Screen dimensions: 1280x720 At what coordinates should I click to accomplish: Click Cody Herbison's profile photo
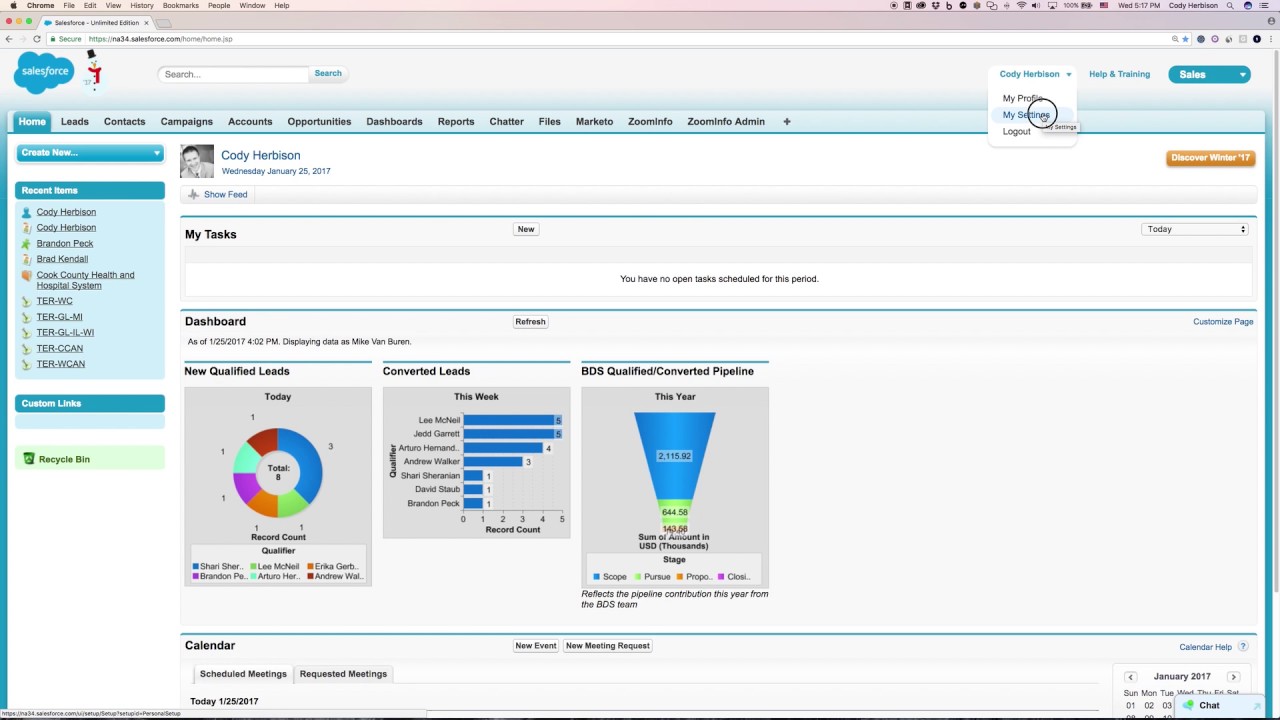pos(197,162)
